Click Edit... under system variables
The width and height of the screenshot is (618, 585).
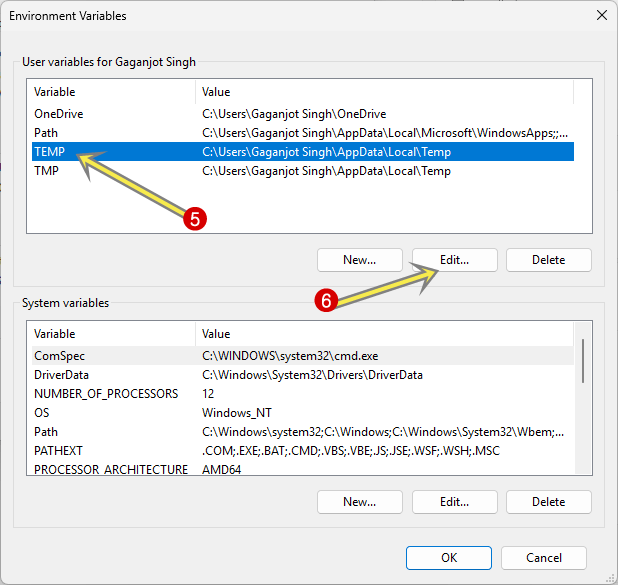(x=454, y=501)
